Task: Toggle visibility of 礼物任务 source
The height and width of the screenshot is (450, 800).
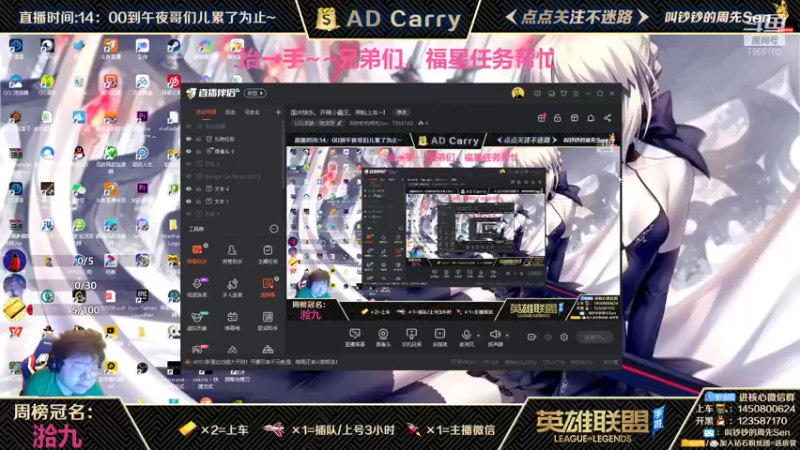Action: 189,139
